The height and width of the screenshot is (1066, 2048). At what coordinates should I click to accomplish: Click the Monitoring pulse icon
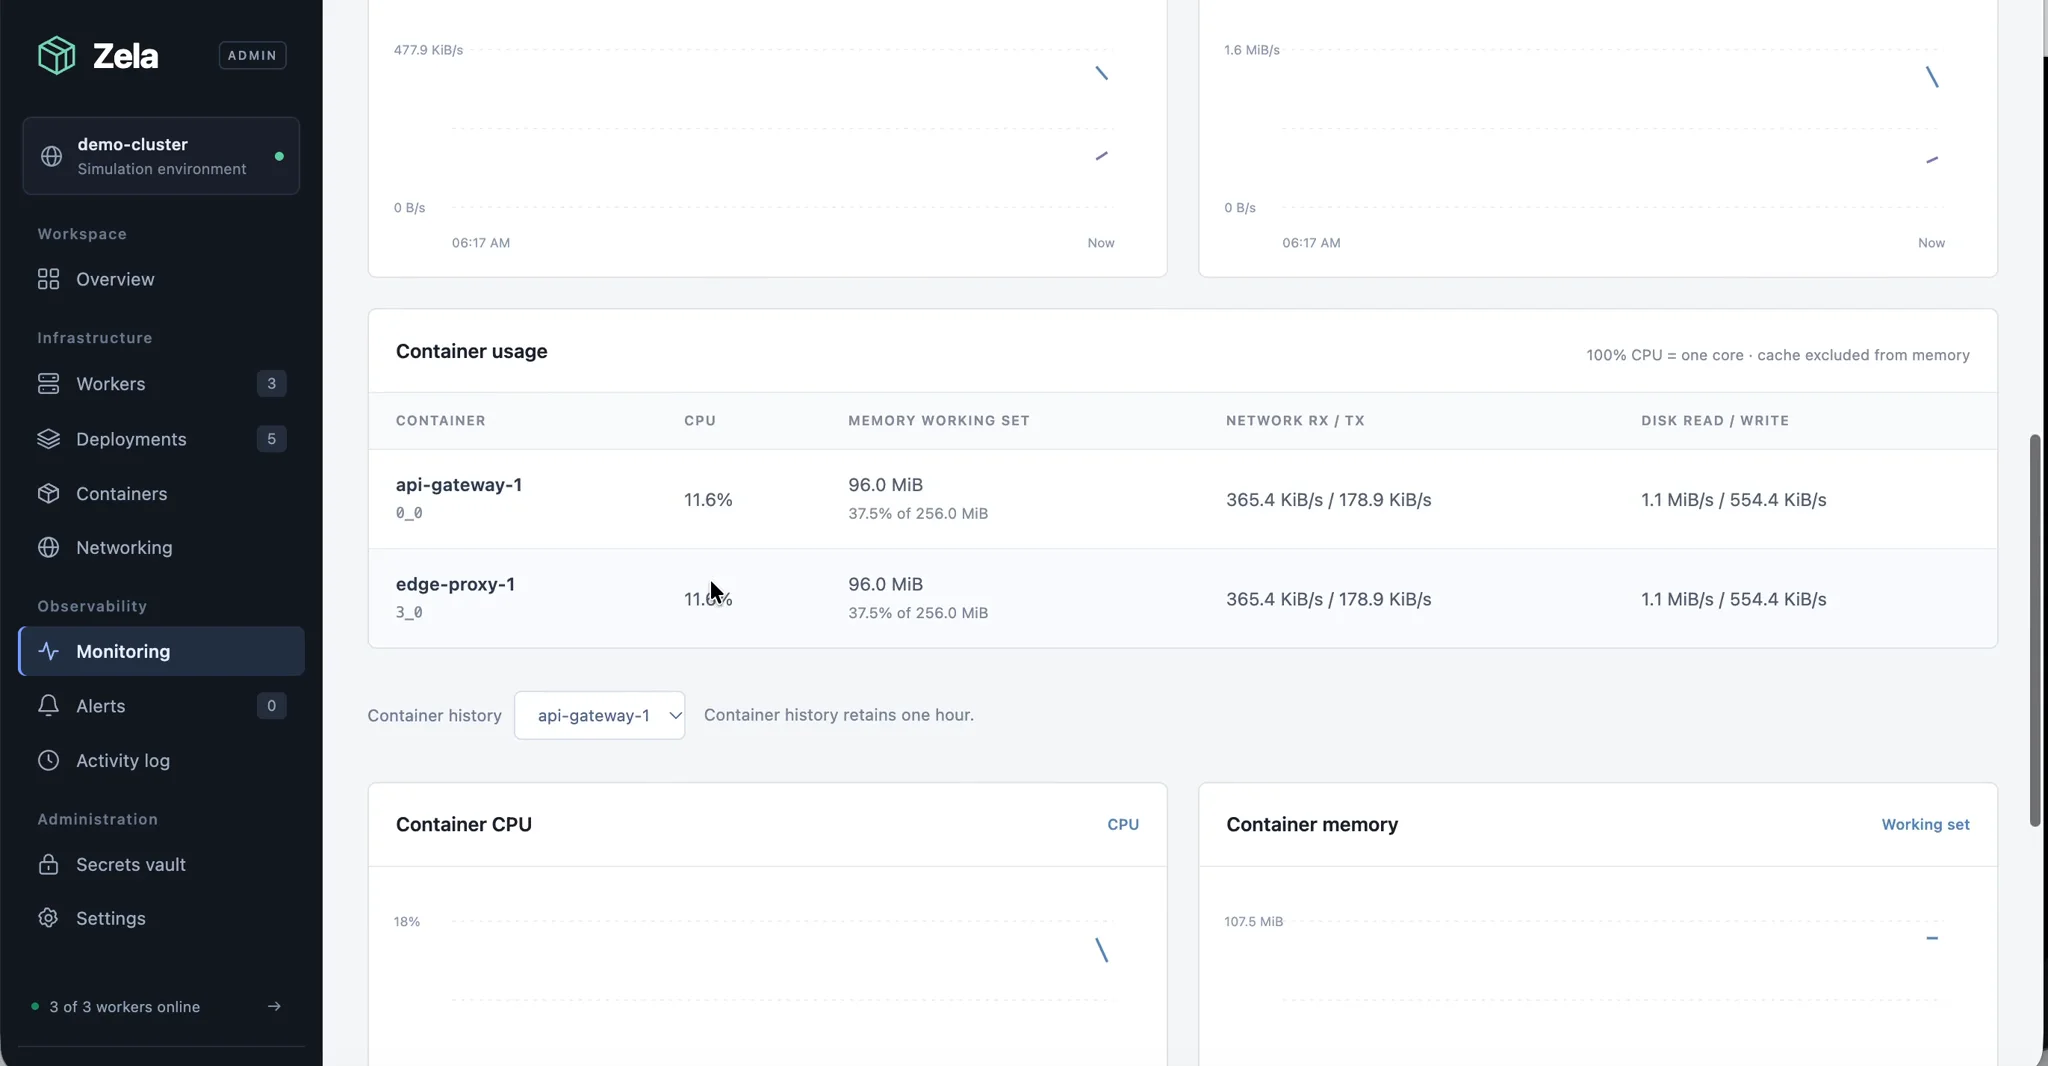tap(48, 651)
